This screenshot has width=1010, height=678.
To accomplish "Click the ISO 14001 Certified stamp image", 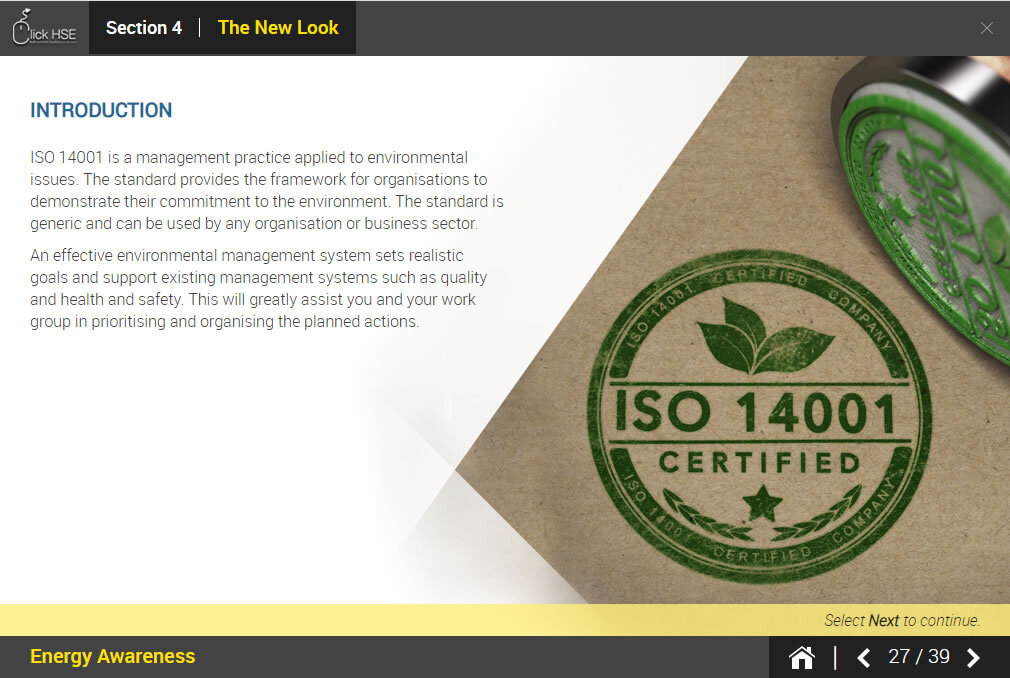I will pos(759,415).
